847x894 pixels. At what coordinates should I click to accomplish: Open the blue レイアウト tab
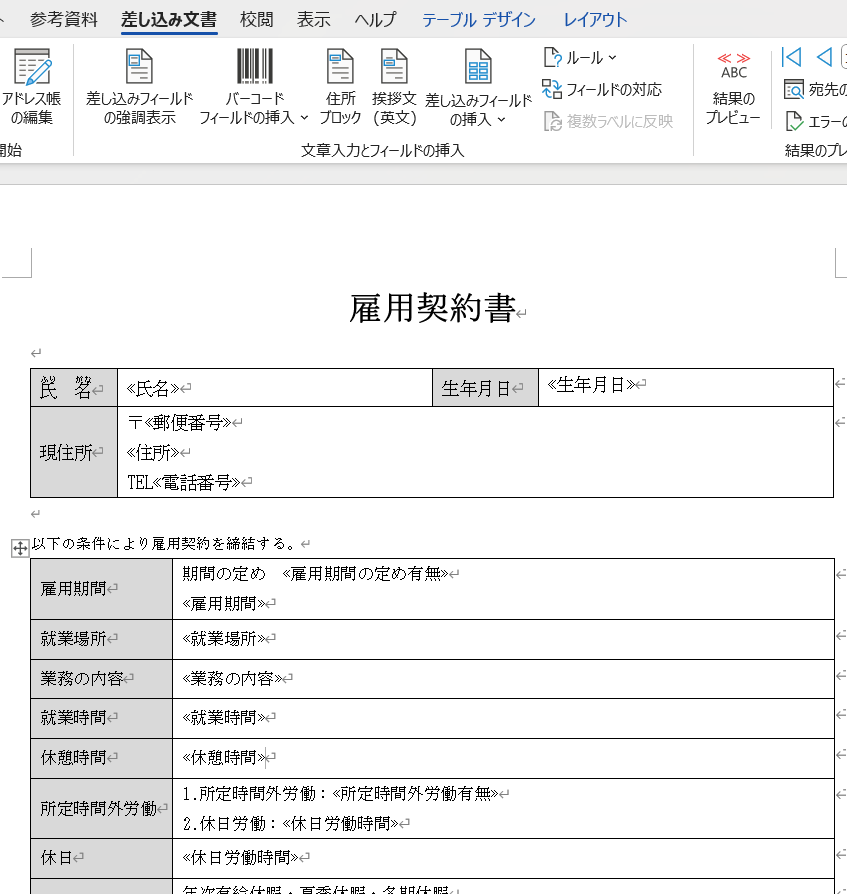coord(595,19)
